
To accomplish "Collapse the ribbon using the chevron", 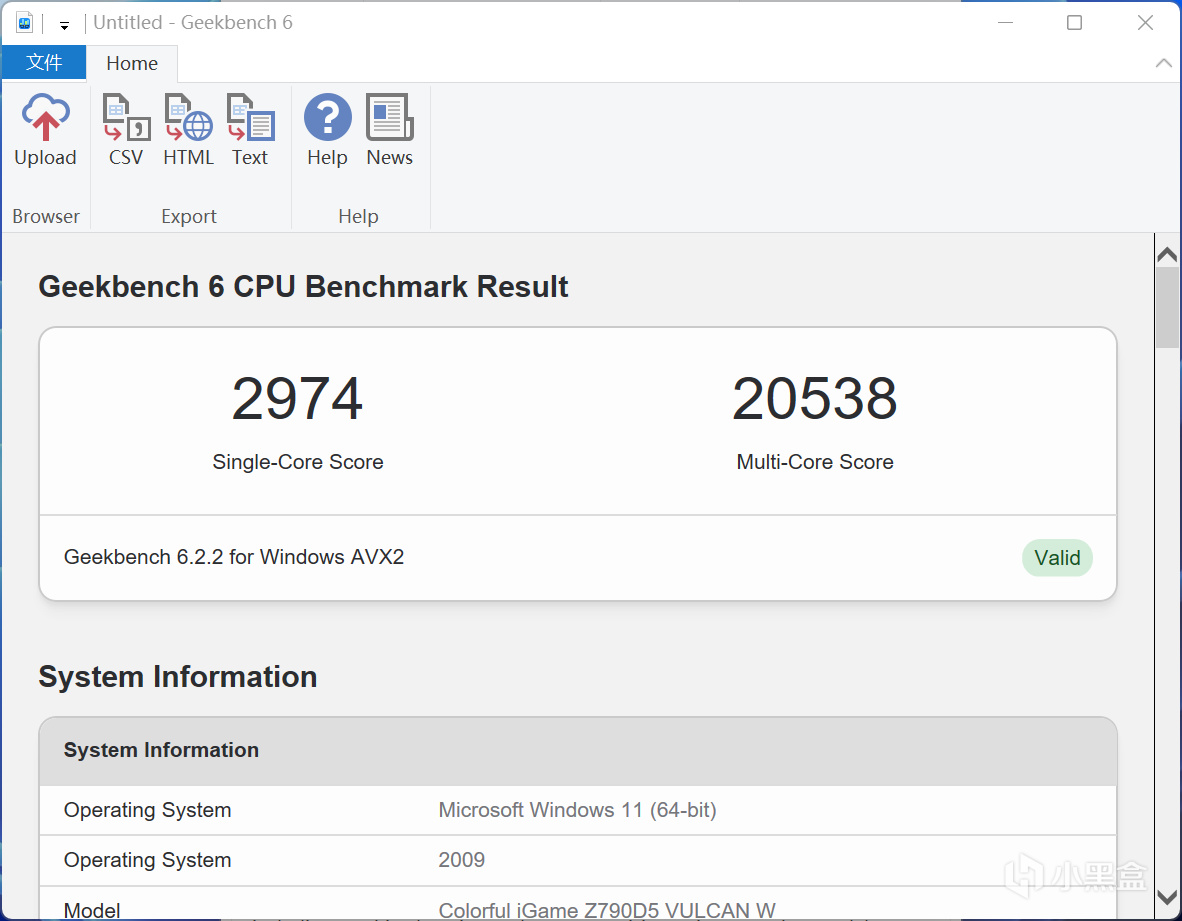I will [1163, 63].
